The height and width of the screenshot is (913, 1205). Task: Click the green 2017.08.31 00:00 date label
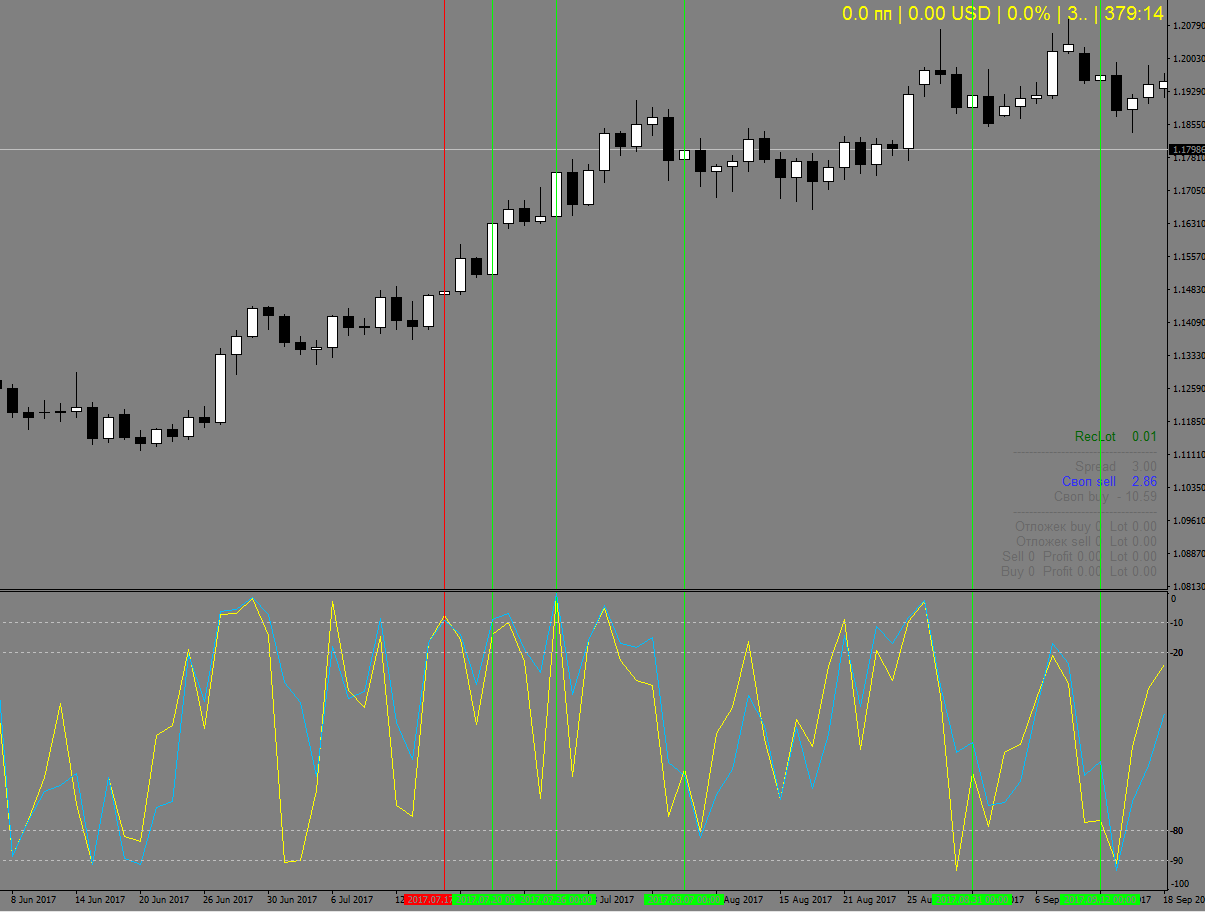(x=972, y=900)
